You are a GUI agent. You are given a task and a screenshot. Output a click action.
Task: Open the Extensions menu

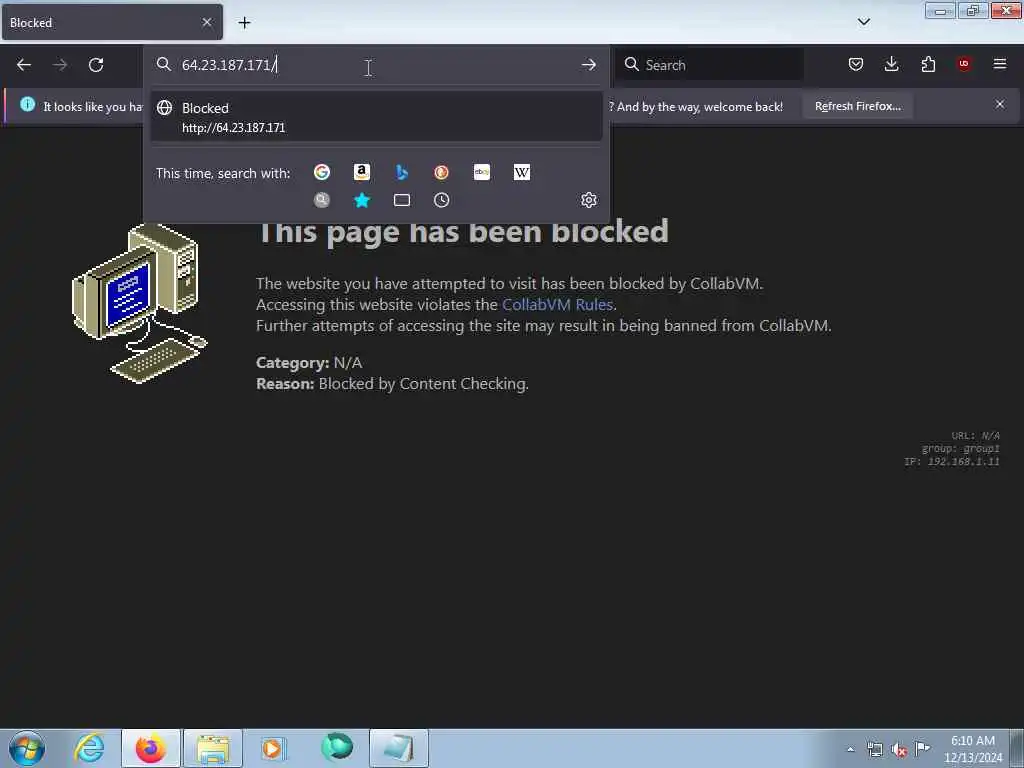pyautogui.click(x=928, y=64)
